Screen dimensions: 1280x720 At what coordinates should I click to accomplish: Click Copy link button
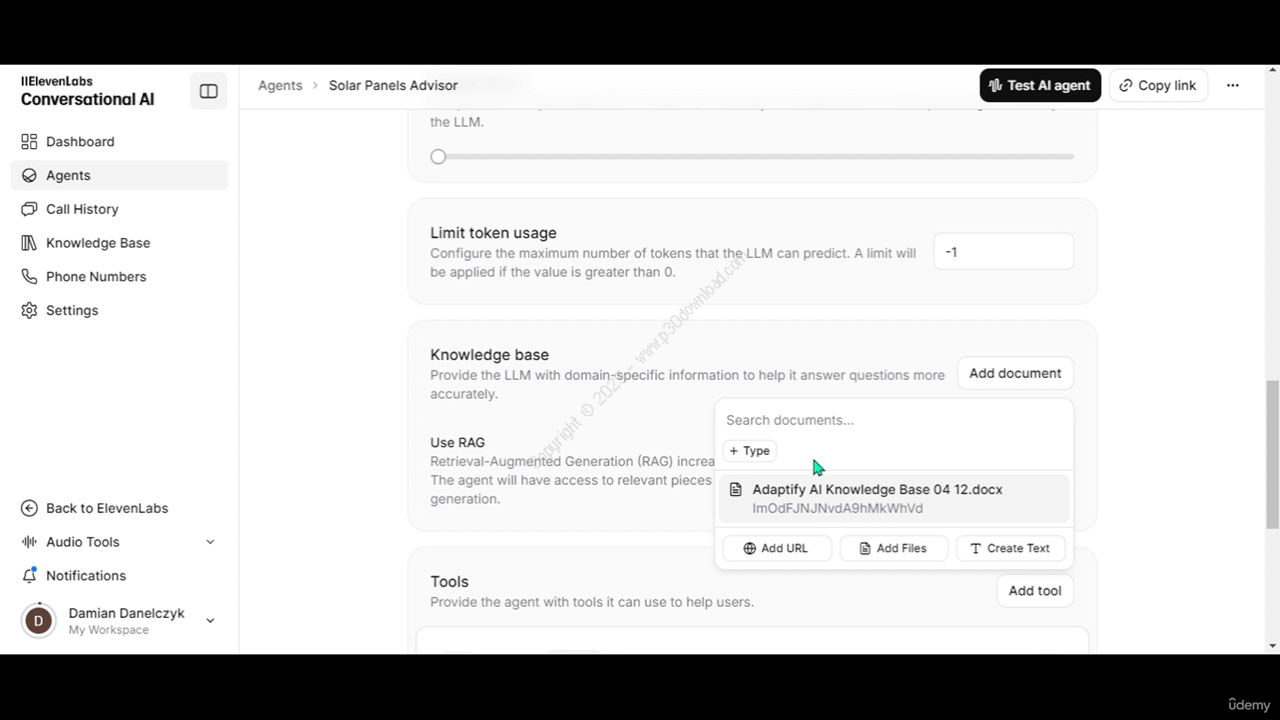1158,85
